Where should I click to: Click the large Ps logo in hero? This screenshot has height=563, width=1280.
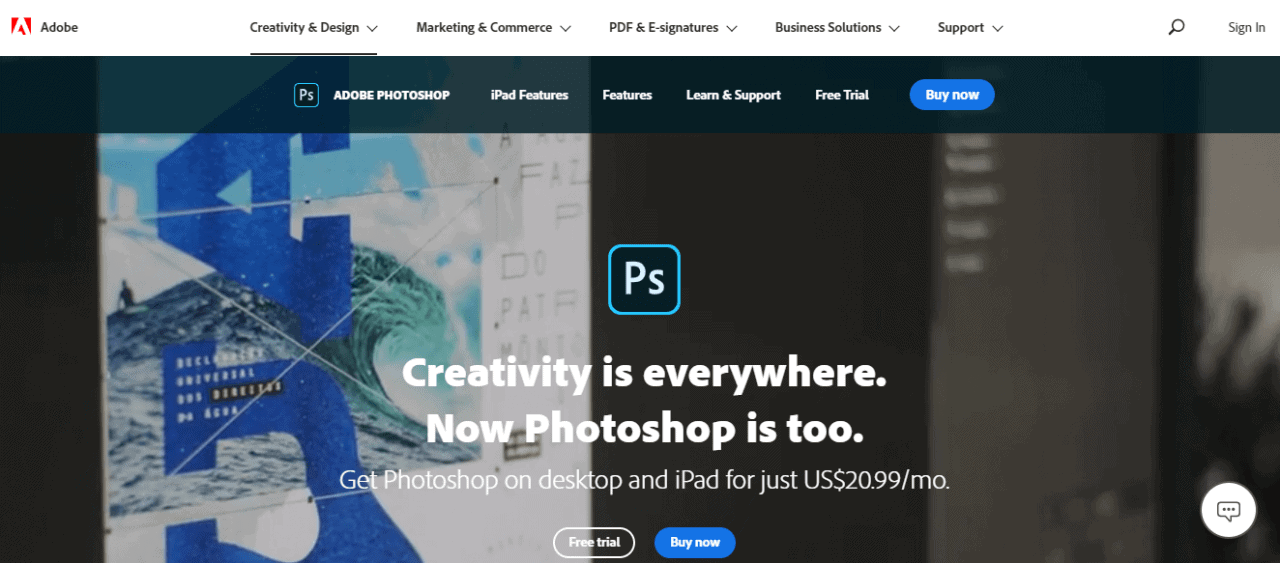[x=644, y=279]
